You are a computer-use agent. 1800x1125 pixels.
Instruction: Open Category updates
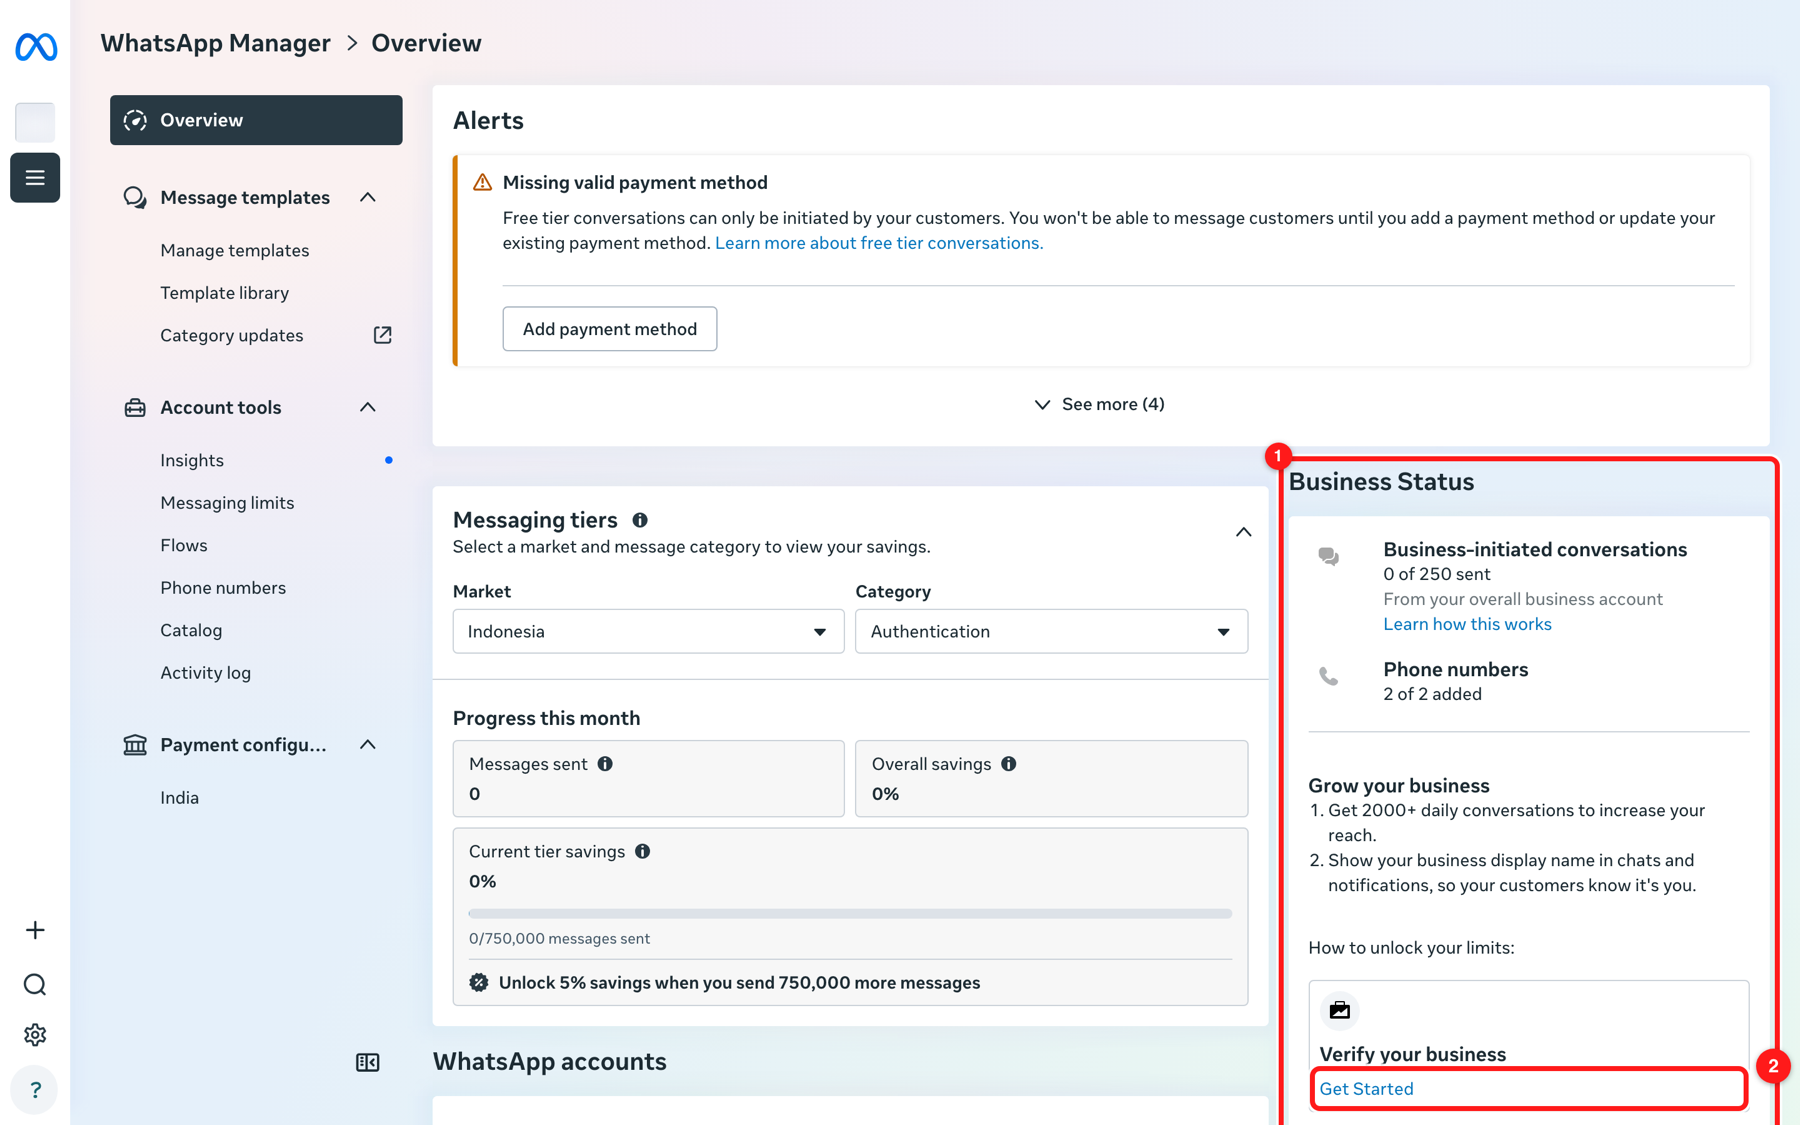[x=232, y=335]
